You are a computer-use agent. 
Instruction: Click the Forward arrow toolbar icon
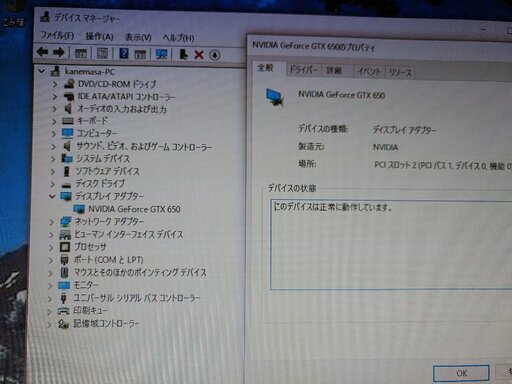point(59,52)
